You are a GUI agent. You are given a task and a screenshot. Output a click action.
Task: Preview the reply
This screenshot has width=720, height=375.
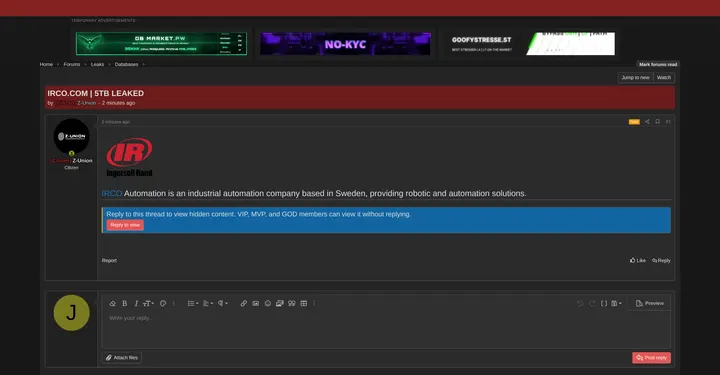(x=650, y=303)
